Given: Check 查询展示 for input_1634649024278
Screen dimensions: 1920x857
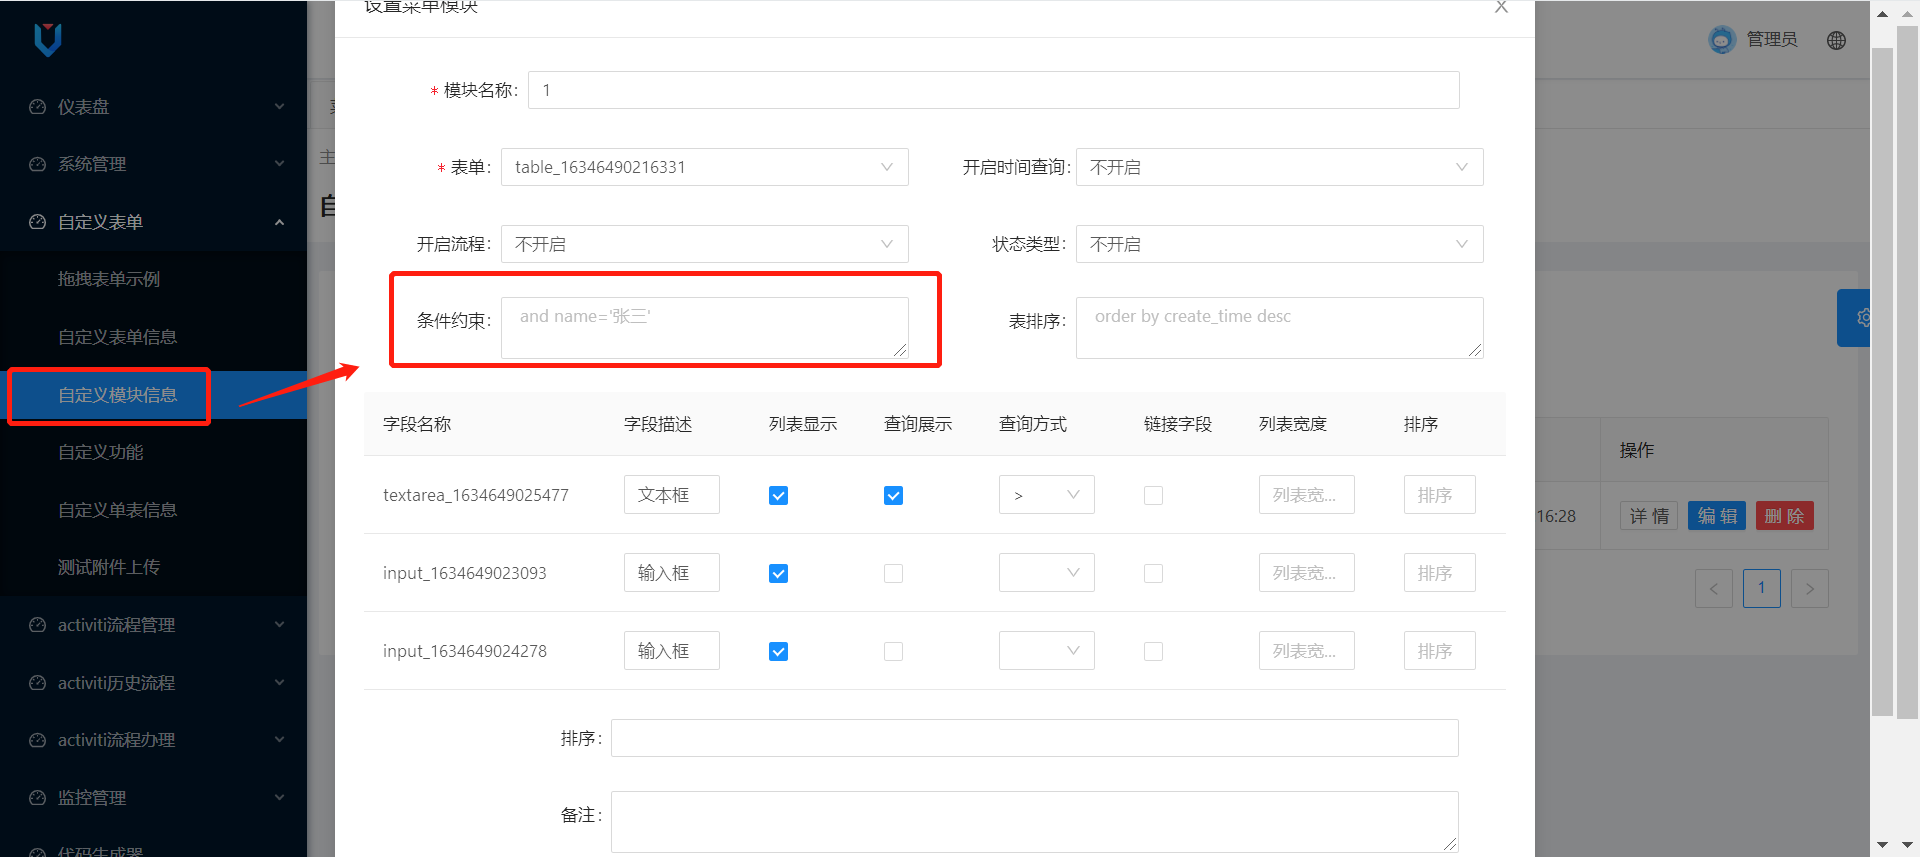Looking at the screenshot, I should pos(893,652).
